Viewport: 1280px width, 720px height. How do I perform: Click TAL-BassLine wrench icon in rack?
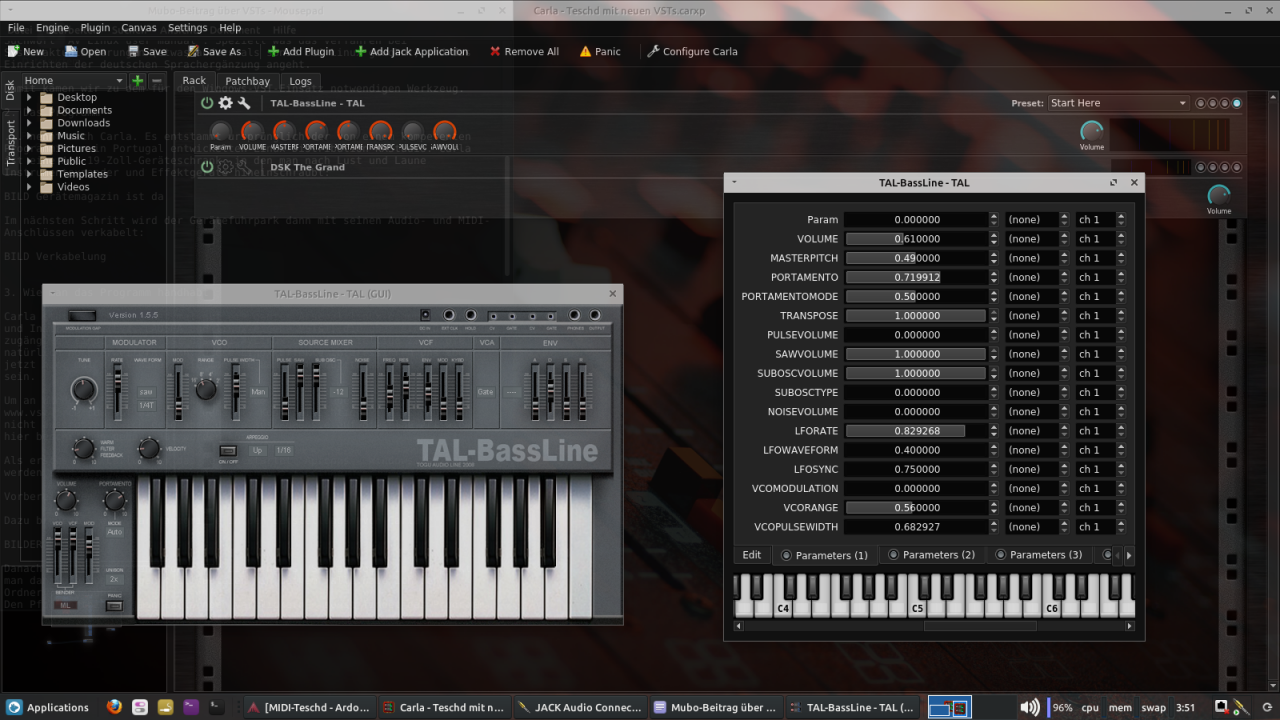[x=243, y=103]
